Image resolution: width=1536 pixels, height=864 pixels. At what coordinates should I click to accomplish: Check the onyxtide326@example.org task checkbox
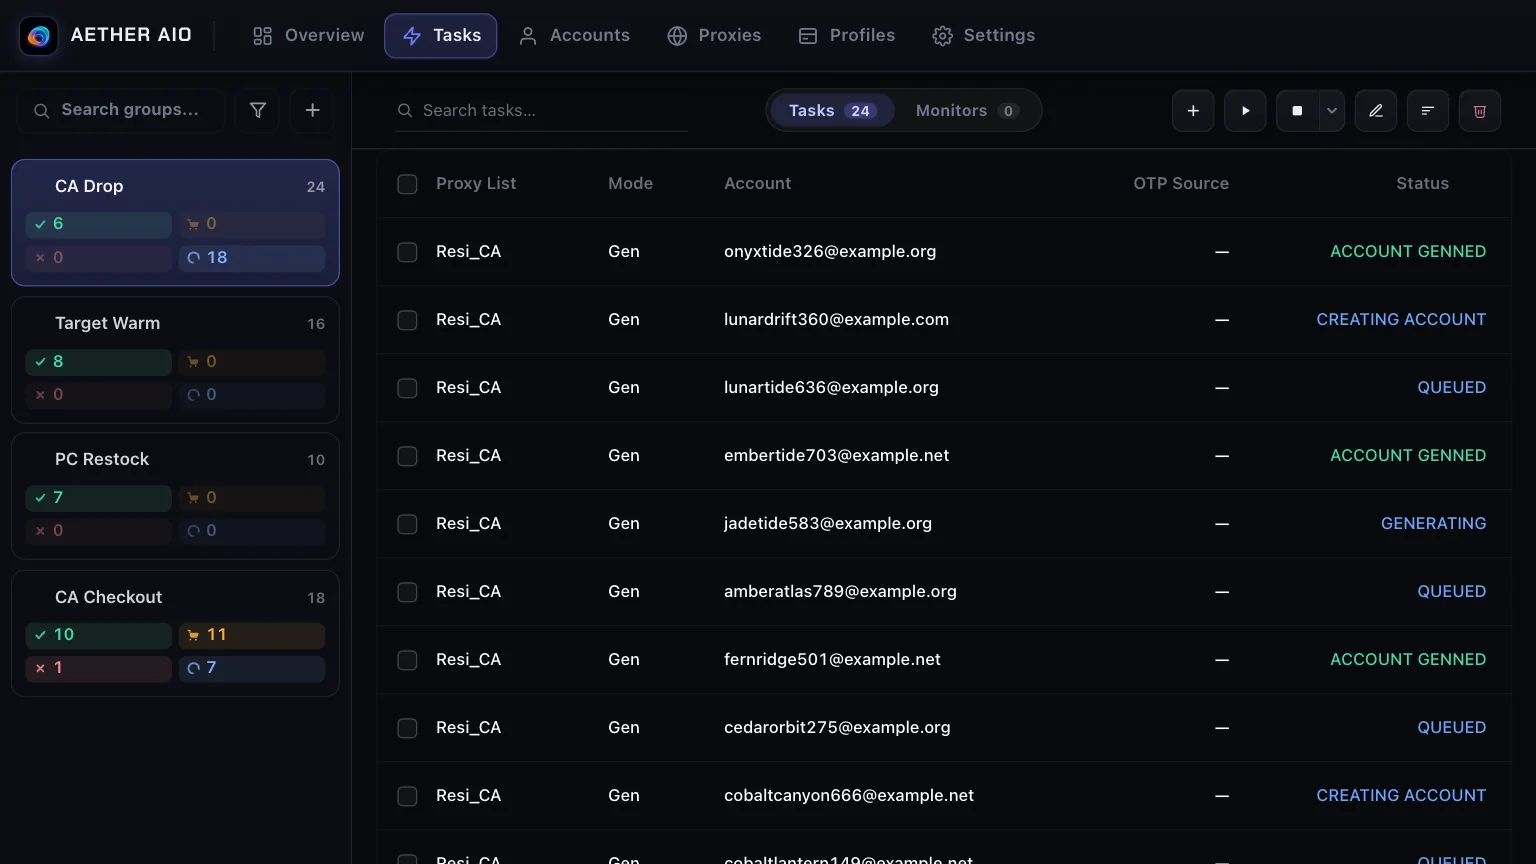(407, 252)
